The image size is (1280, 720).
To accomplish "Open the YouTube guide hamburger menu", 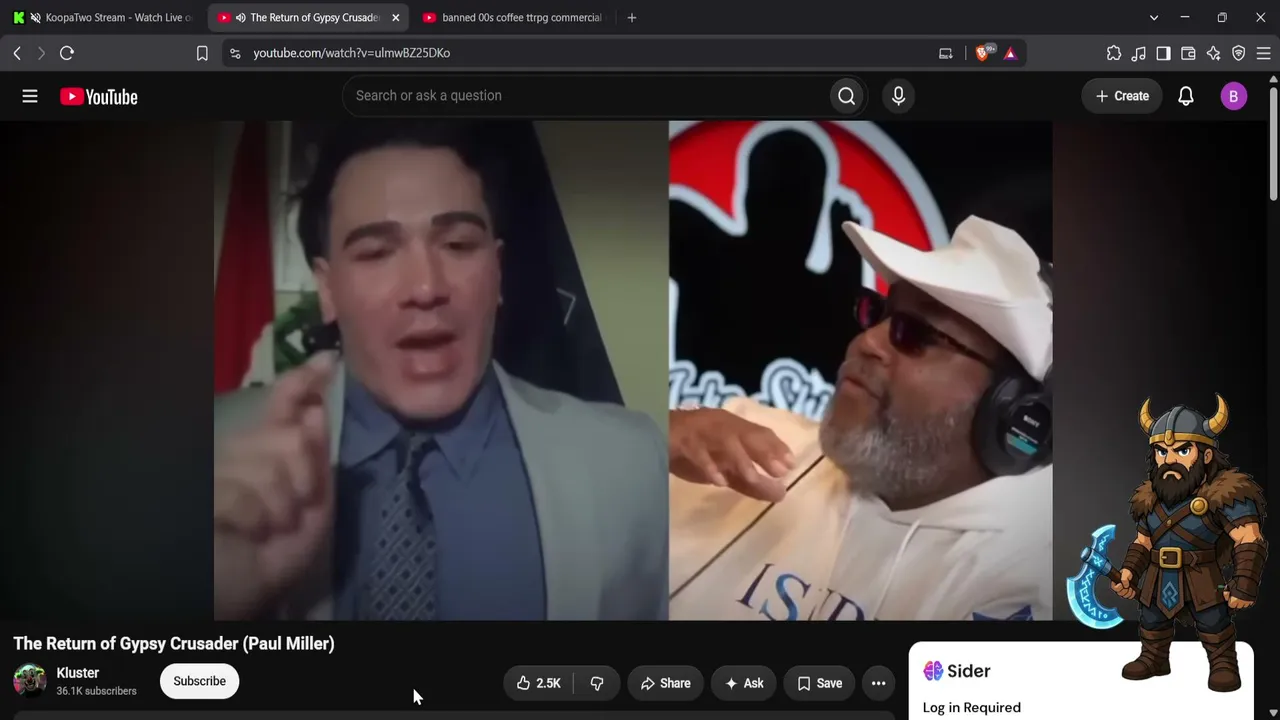I will pos(30,96).
